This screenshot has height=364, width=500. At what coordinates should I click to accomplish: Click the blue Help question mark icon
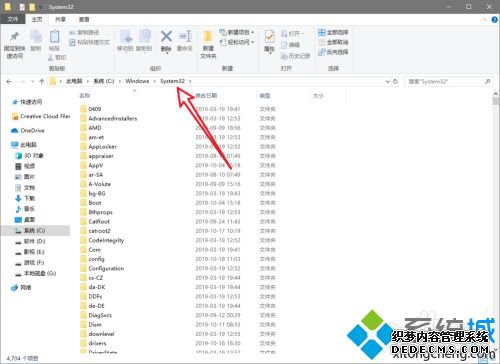coord(495,20)
